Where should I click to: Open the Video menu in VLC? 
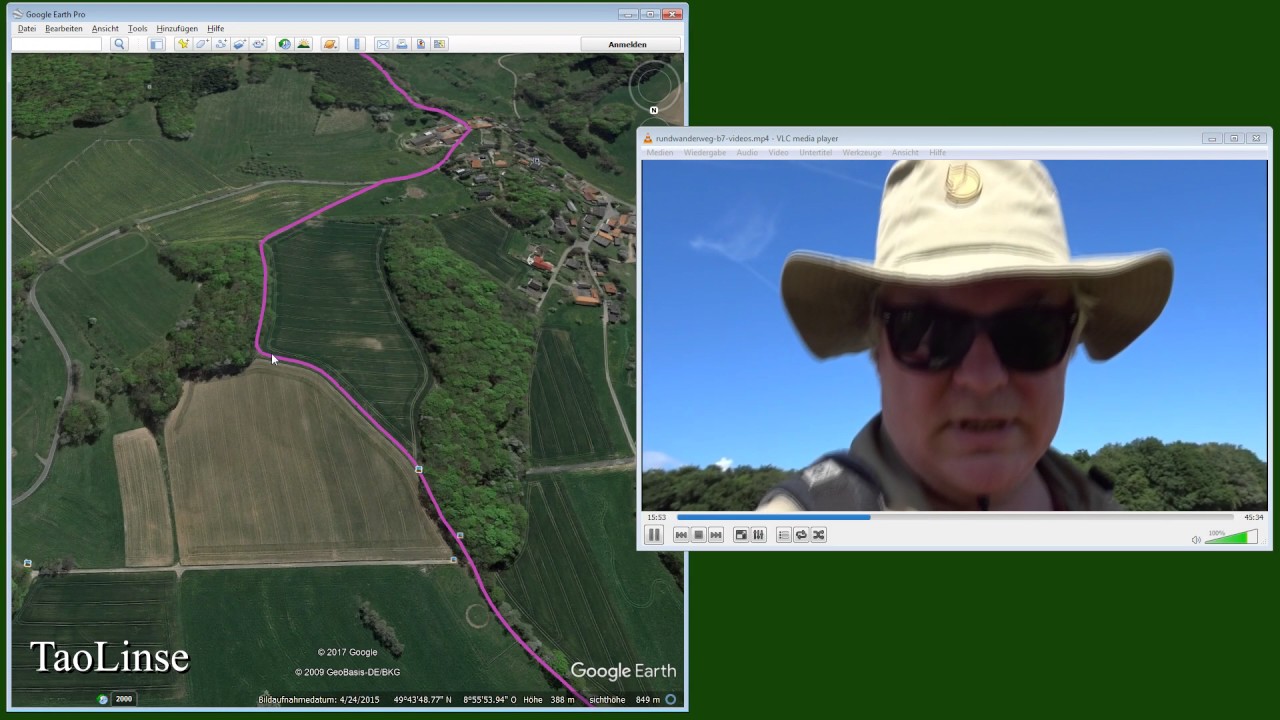pyautogui.click(x=779, y=152)
